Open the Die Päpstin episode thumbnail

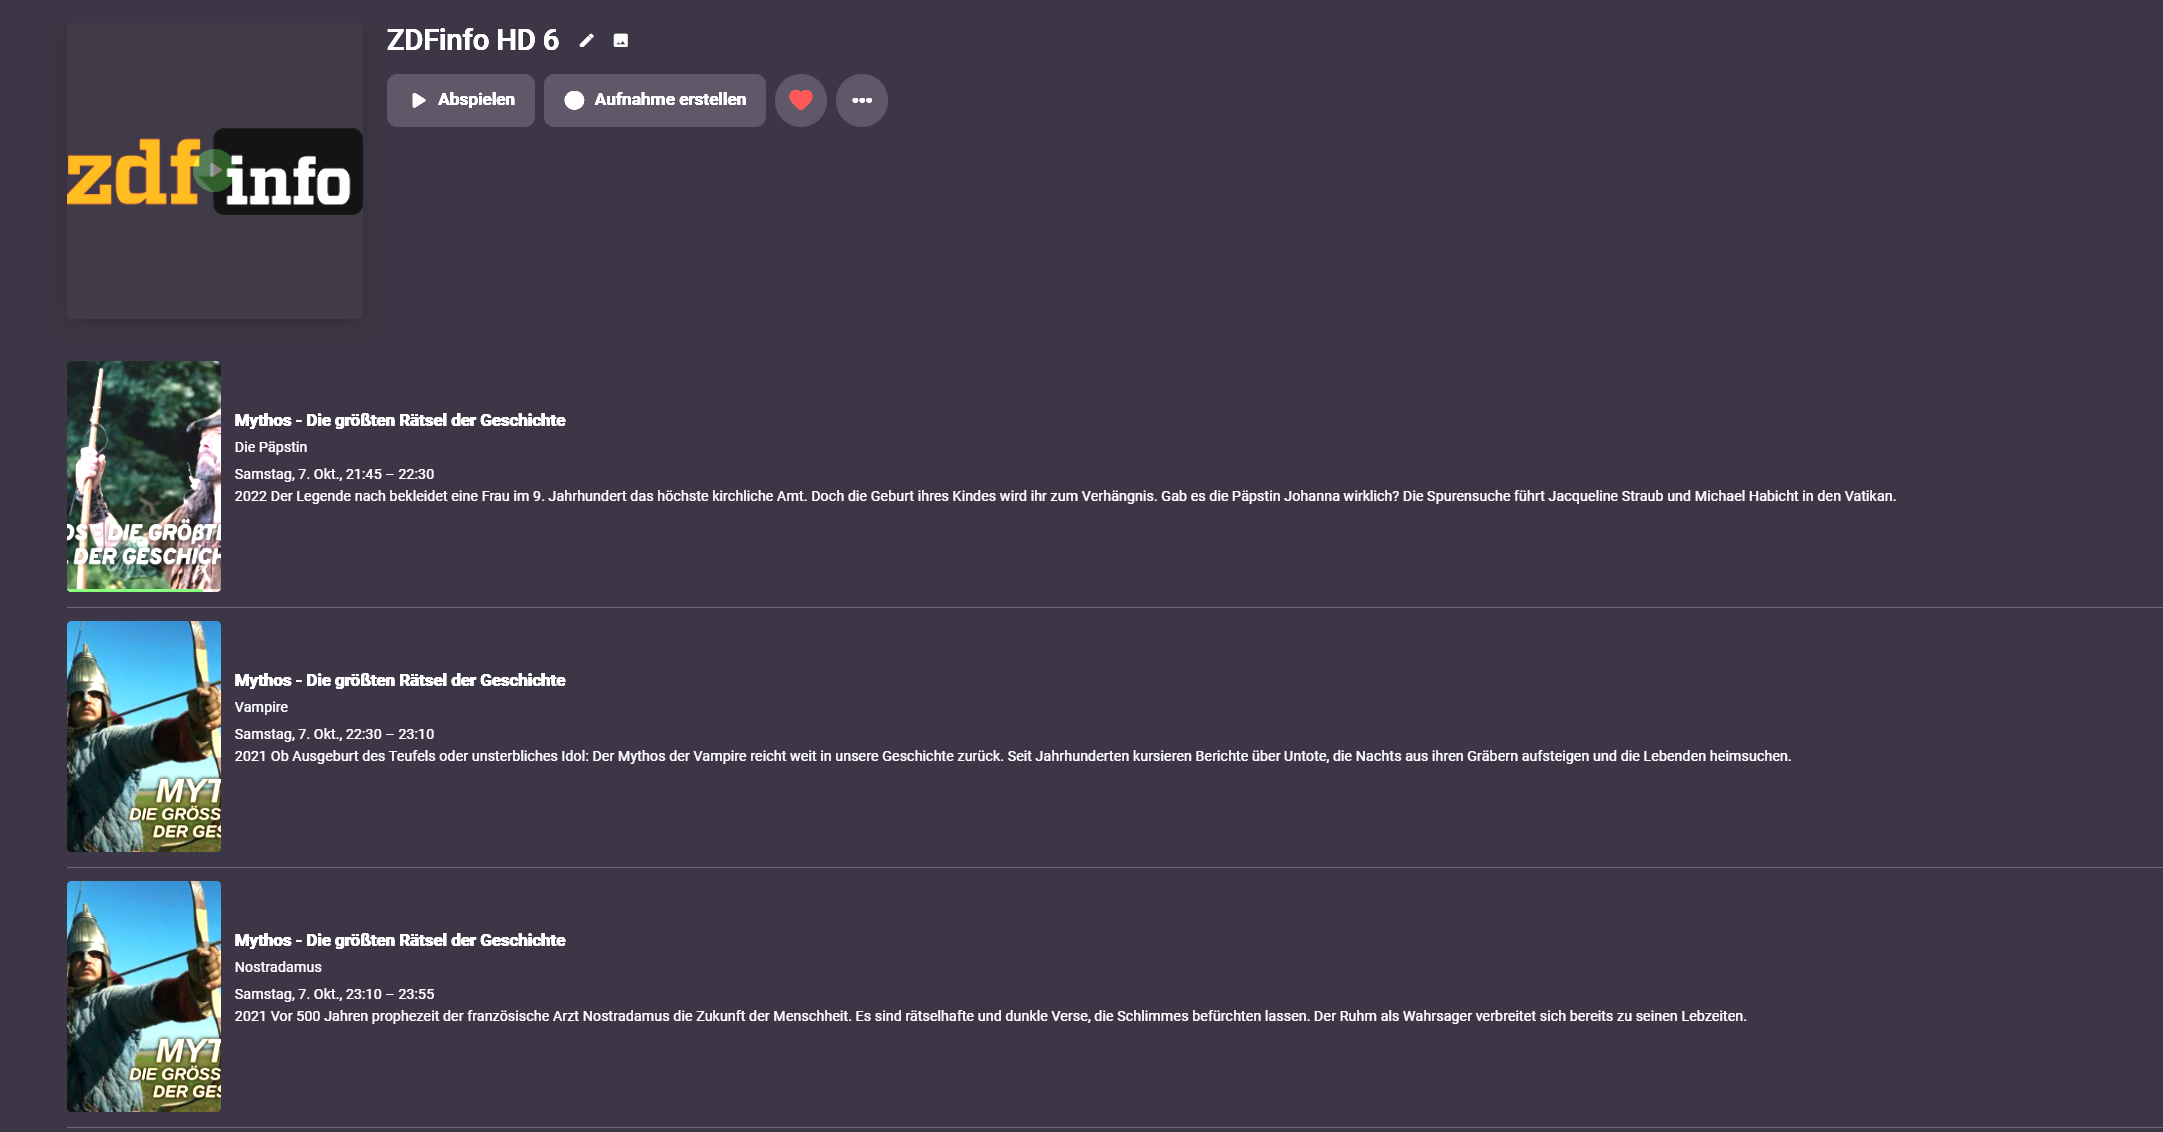[x=144, y=476]
